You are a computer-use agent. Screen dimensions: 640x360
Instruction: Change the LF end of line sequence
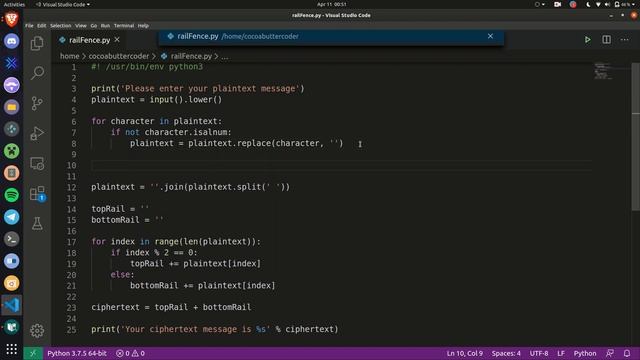(x=561, y=353)
